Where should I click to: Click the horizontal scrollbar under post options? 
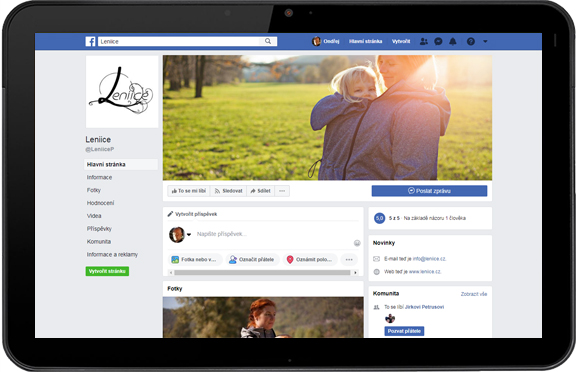coord(263,272)
